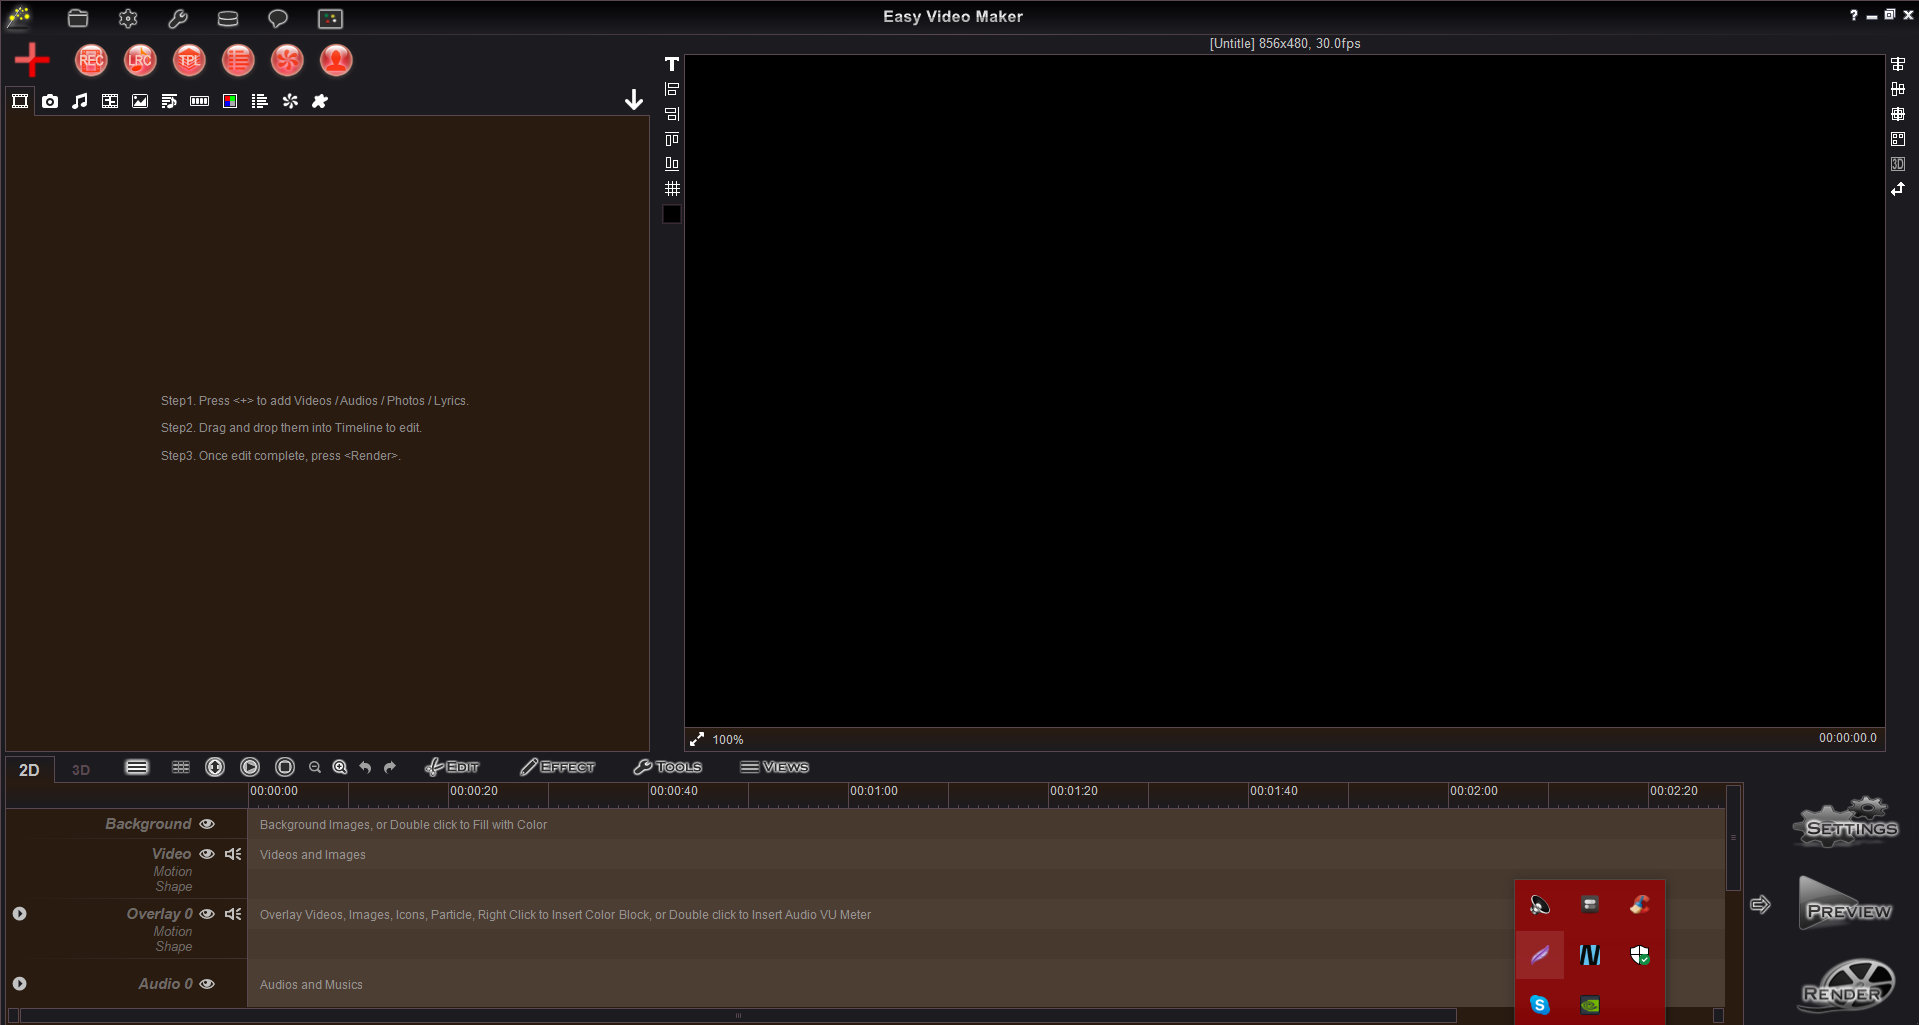
Task: Click the grid overlay icon beside preview
Action: 672,188
